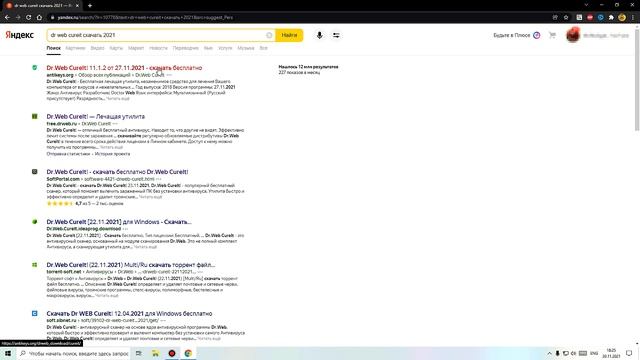Open Task View on the taskbar
The height and width of the screenshot is (360, 640).
pos(139,353)
